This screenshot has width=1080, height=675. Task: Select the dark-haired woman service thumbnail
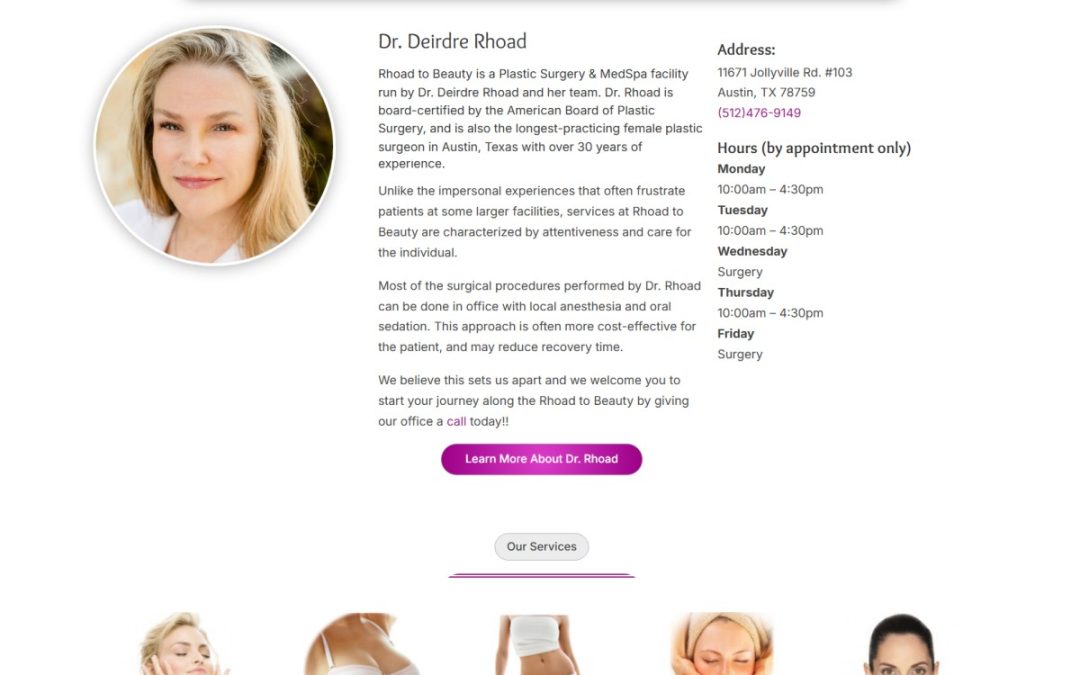[x=902, y=644]
